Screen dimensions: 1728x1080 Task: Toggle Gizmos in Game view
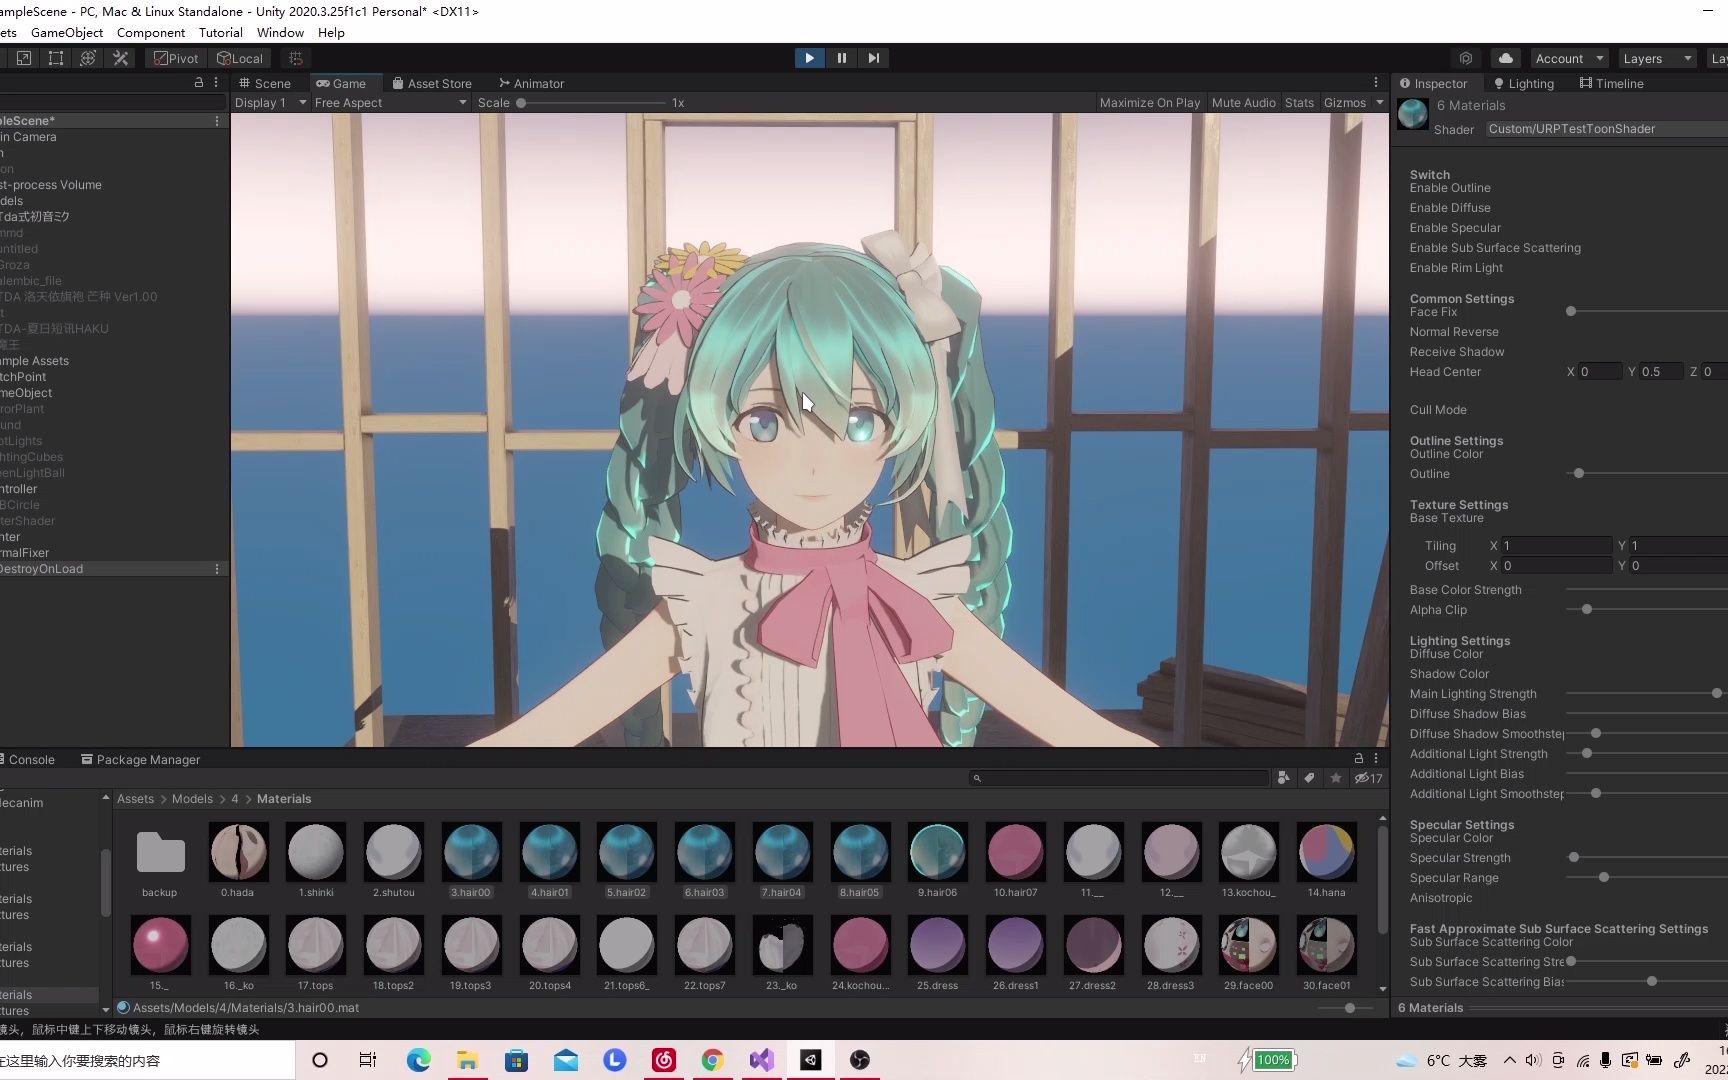[x=1345, y=102]
